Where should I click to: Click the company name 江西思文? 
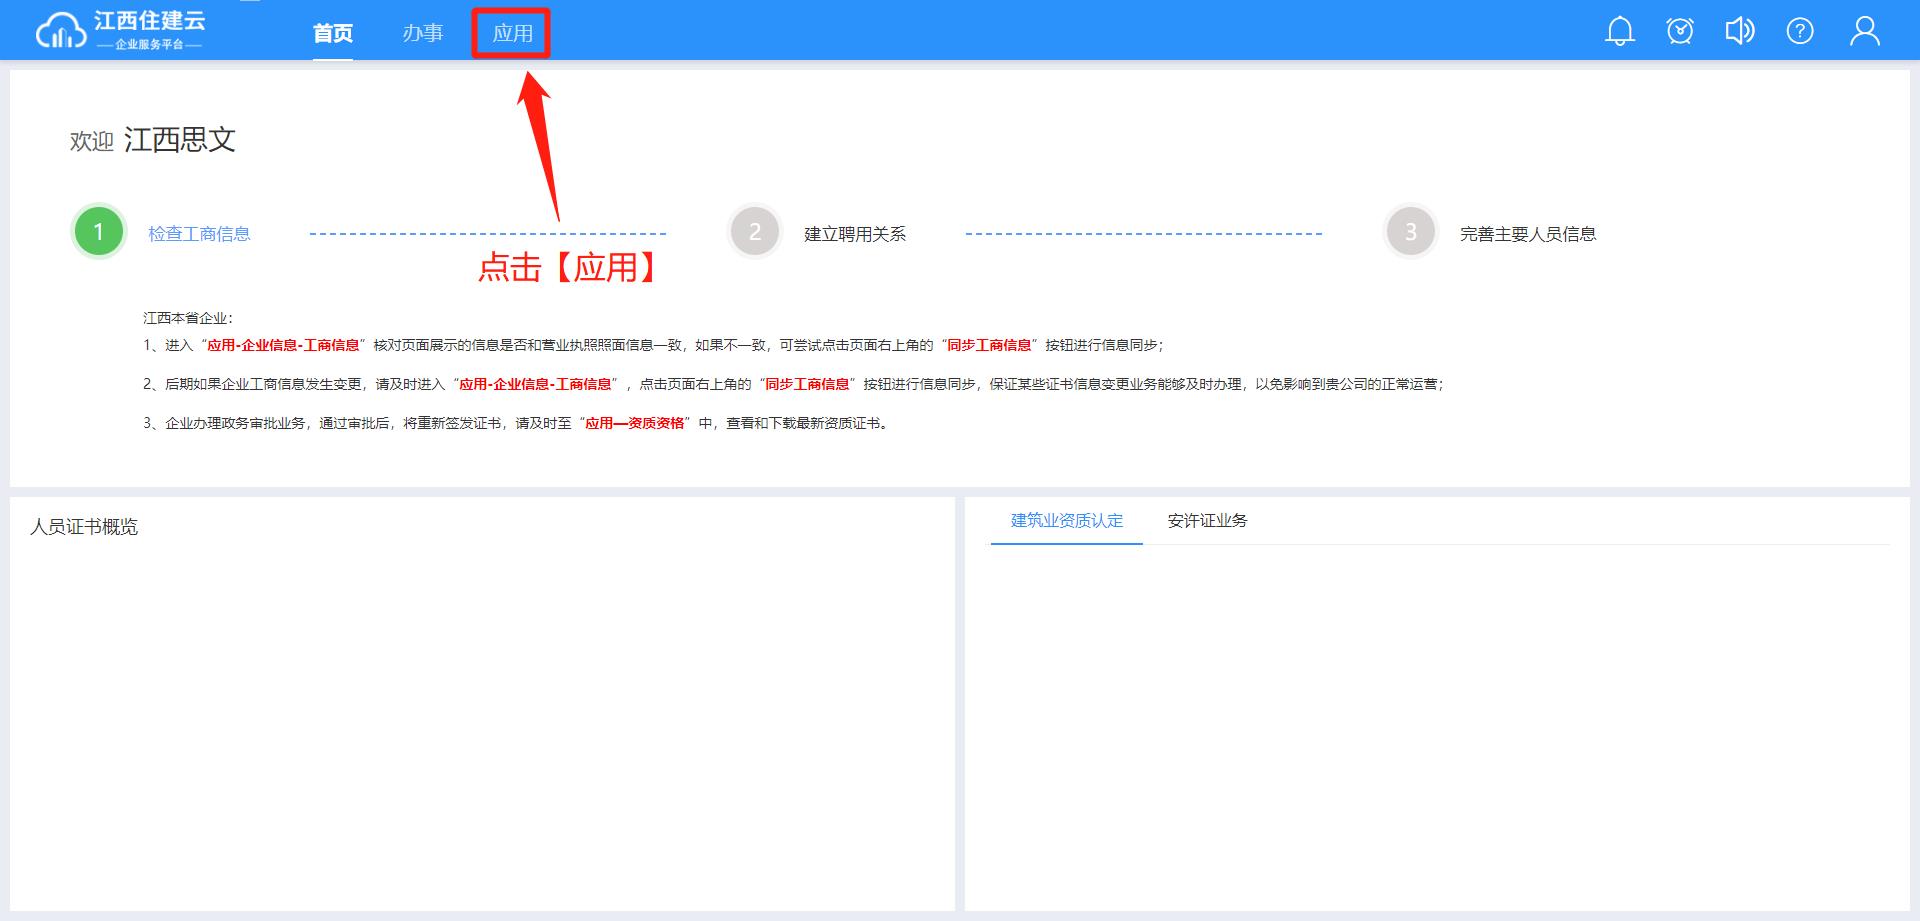pos(180,140)
